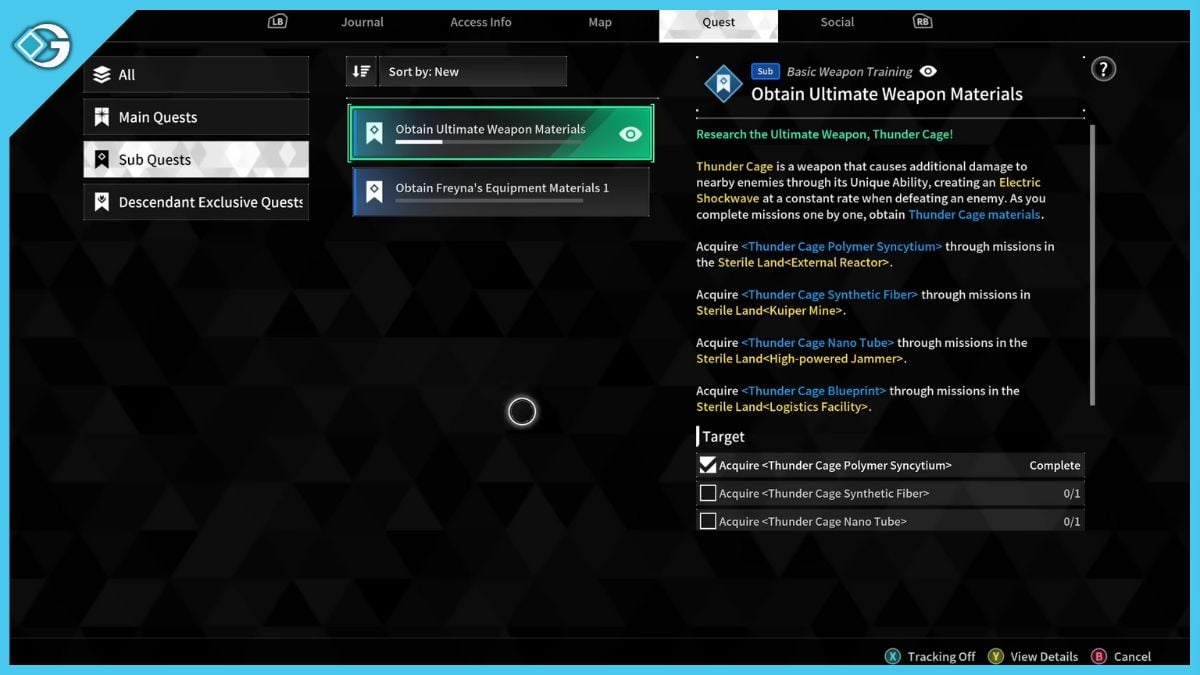
Task: Click Electric Shockwave highlighted text
Action: (868, 190)
